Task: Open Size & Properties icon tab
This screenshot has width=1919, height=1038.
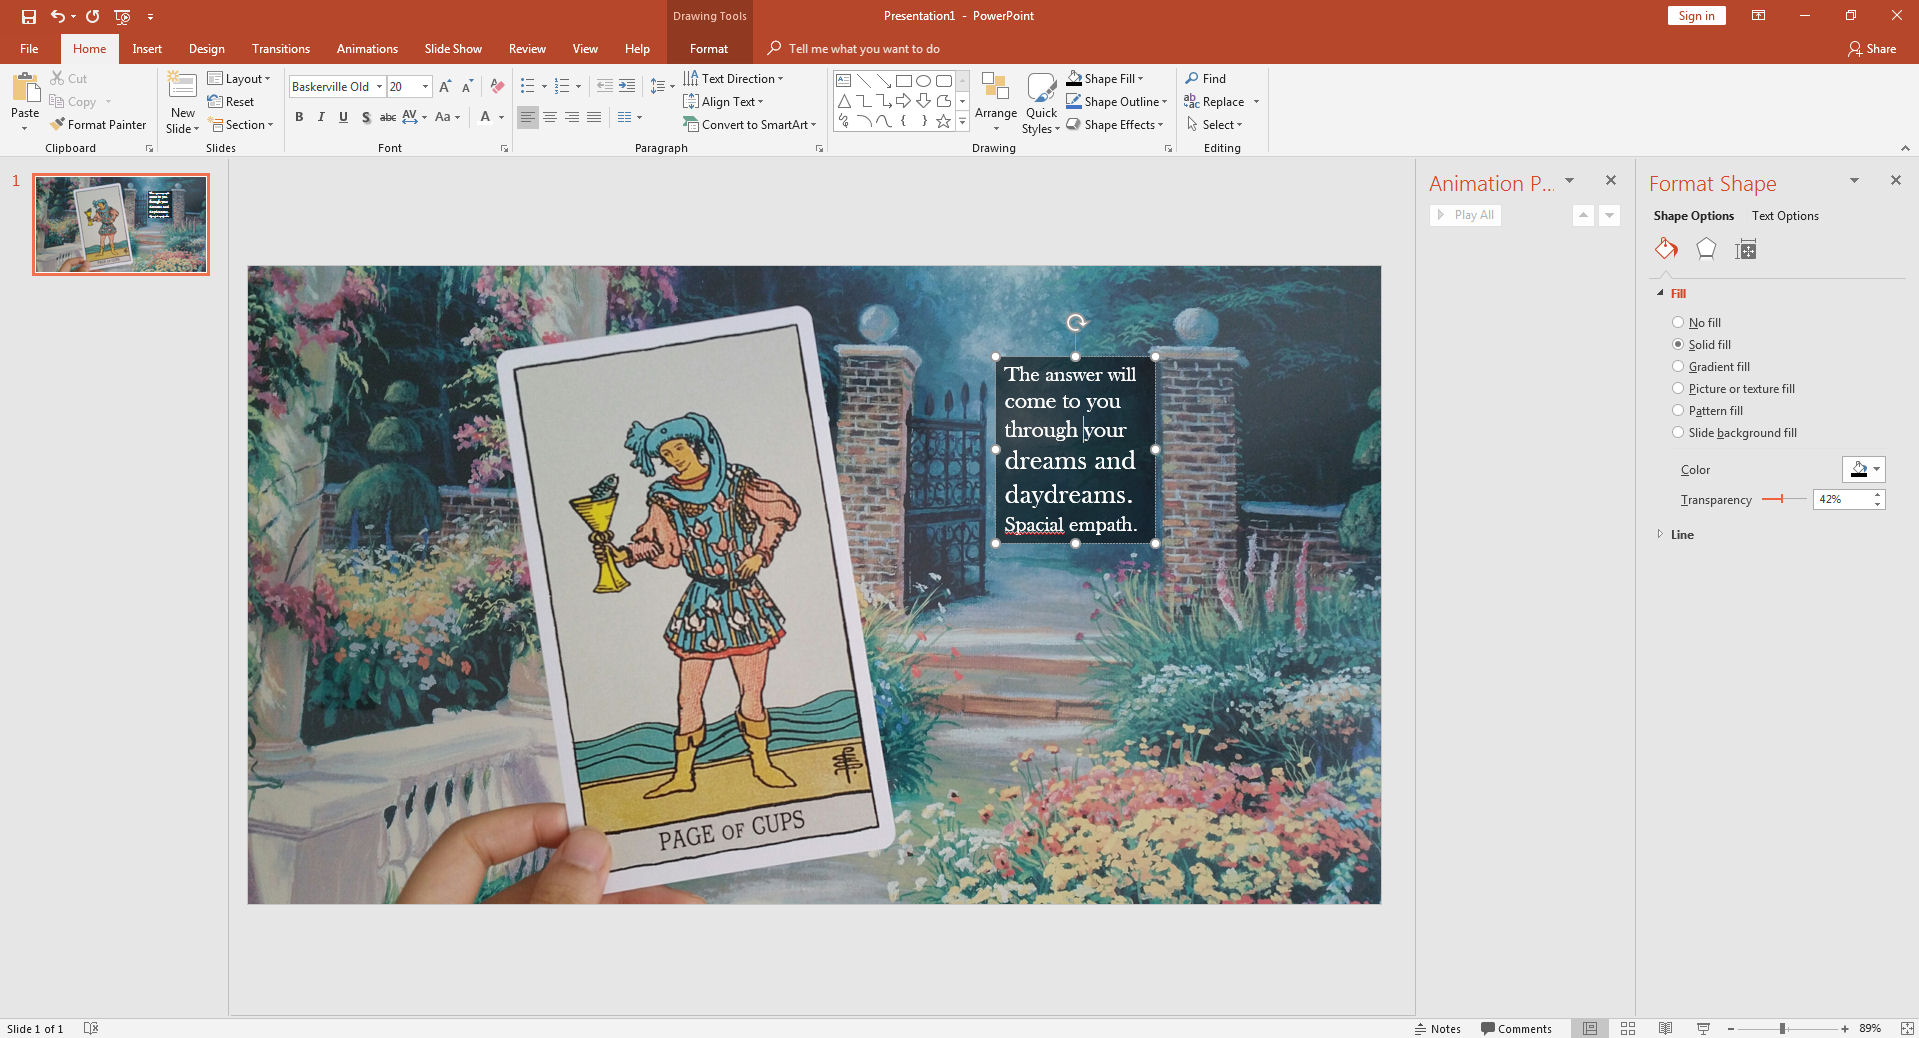Action: (1746, 249)
